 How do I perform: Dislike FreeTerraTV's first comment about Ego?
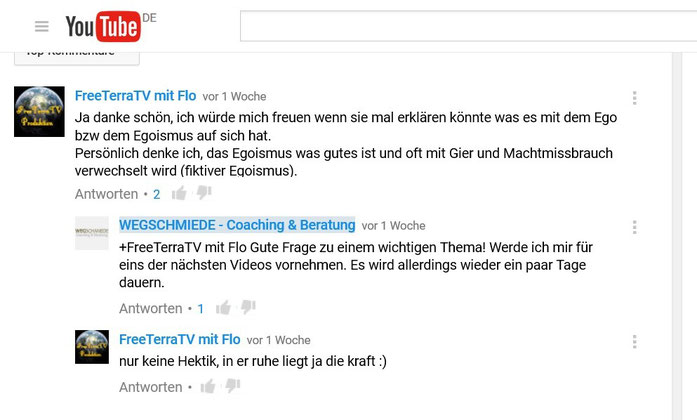204,193
